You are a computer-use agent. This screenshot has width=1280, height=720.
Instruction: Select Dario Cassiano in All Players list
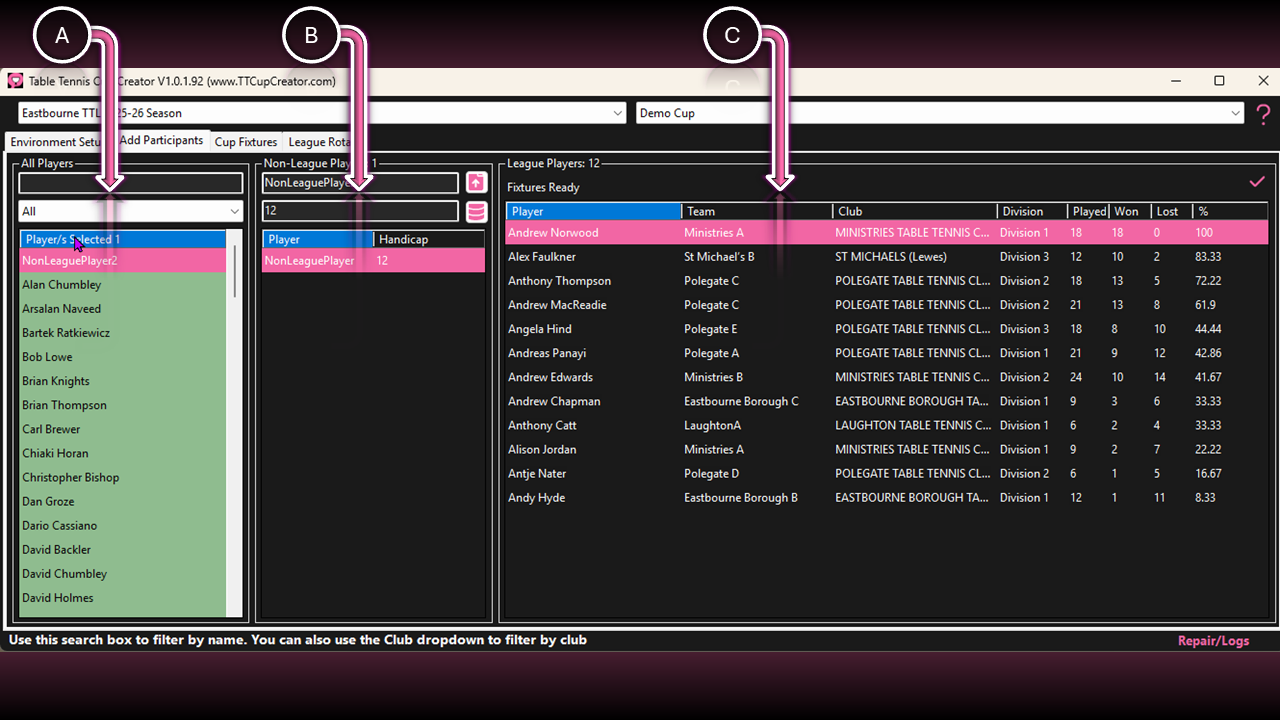[123, 525]
